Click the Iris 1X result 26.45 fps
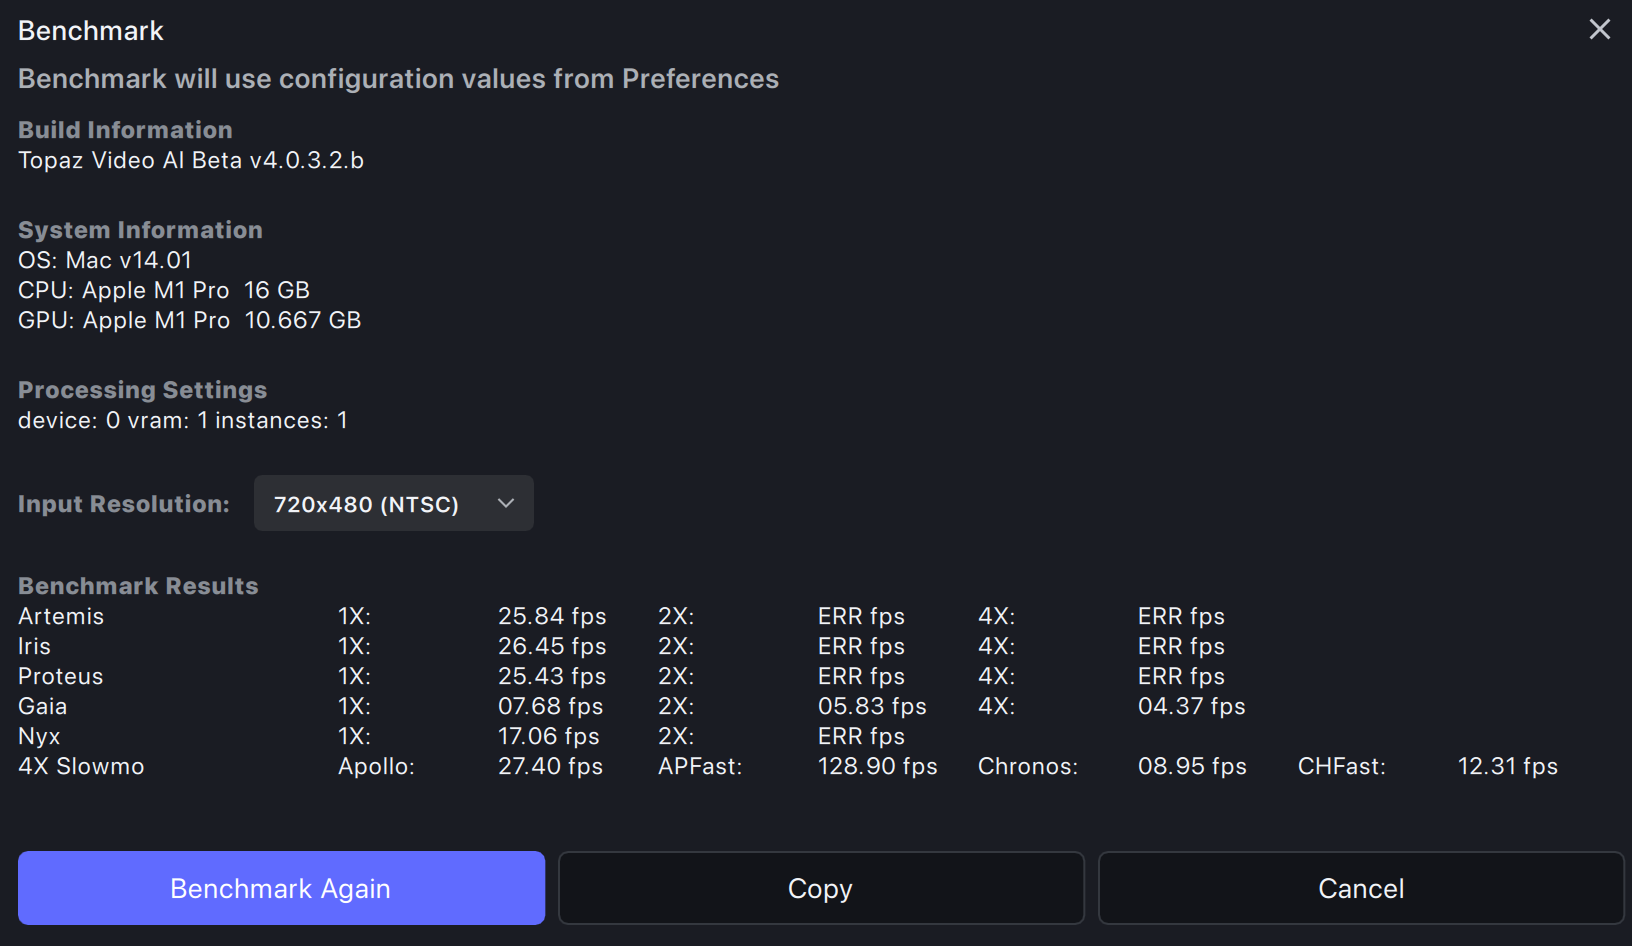 coord(552,647)
